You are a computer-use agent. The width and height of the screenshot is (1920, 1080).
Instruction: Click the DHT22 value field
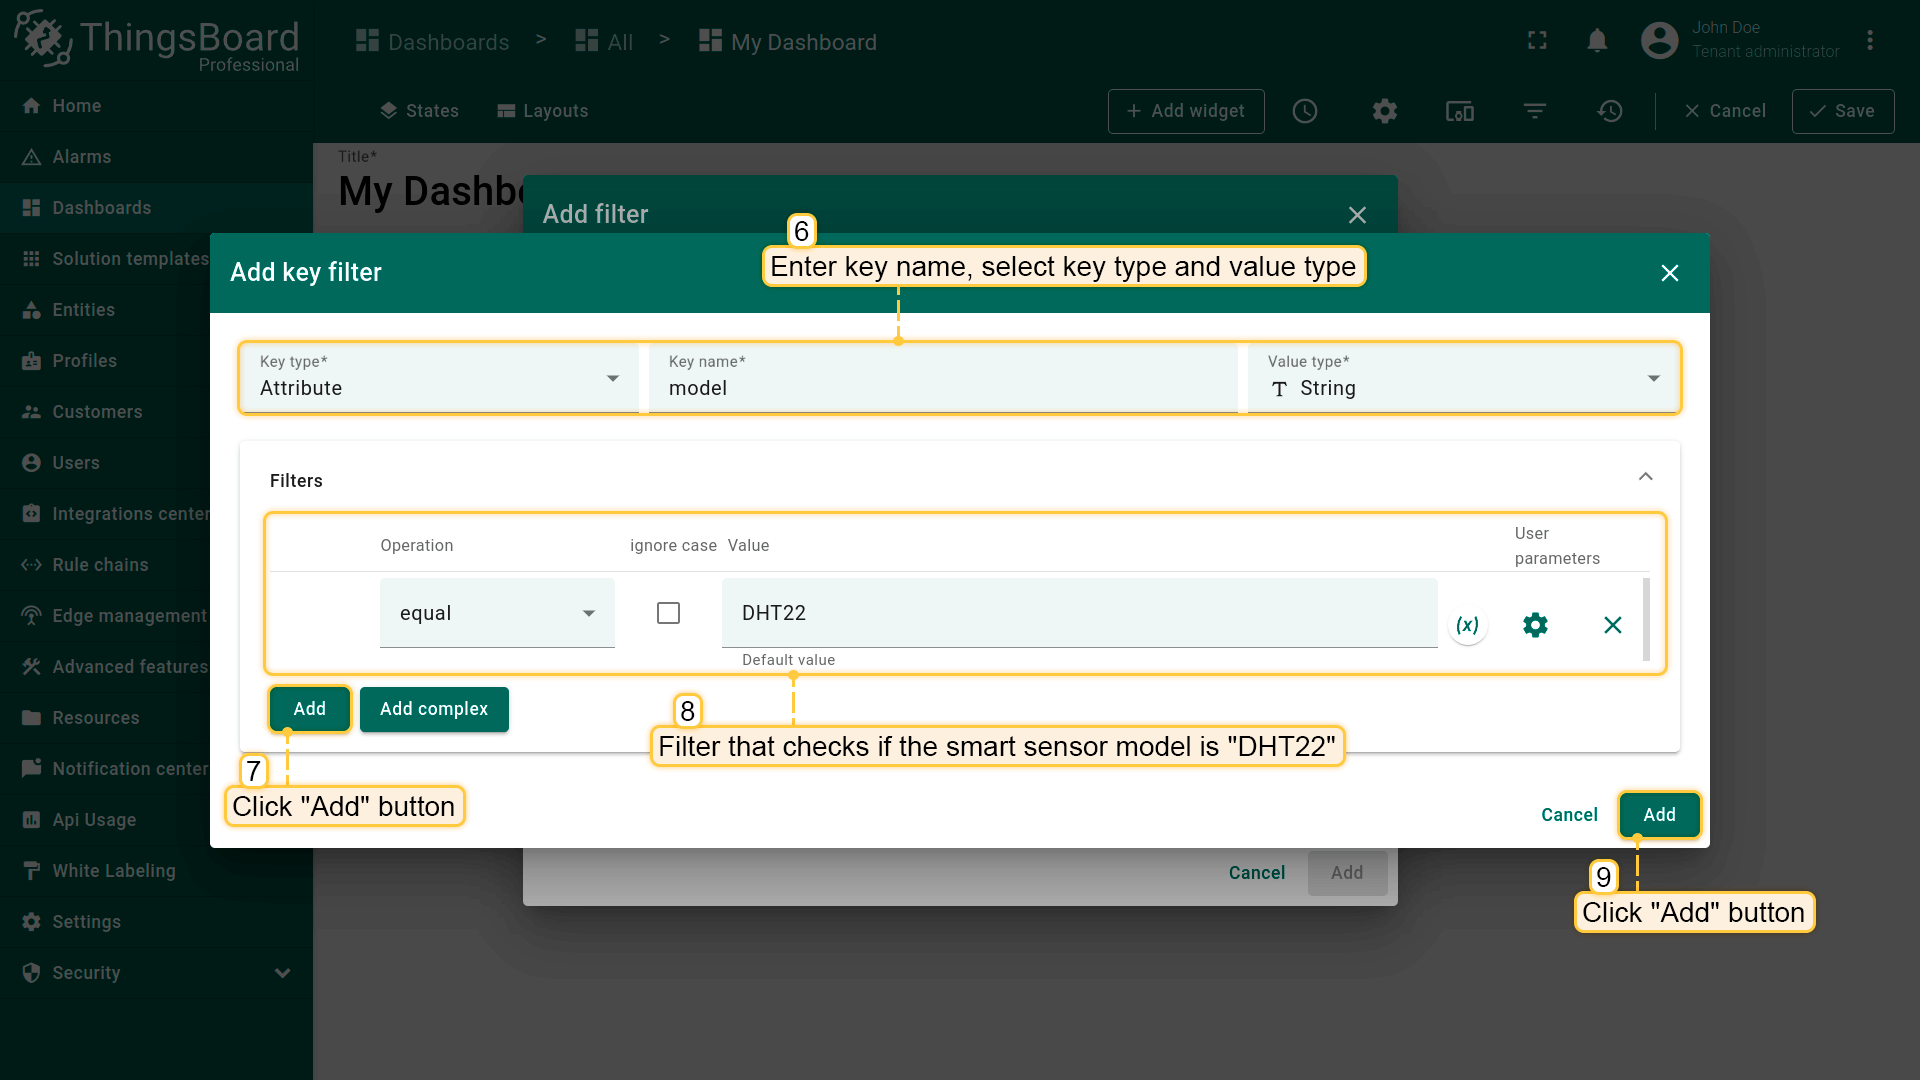click(1078, 613)
